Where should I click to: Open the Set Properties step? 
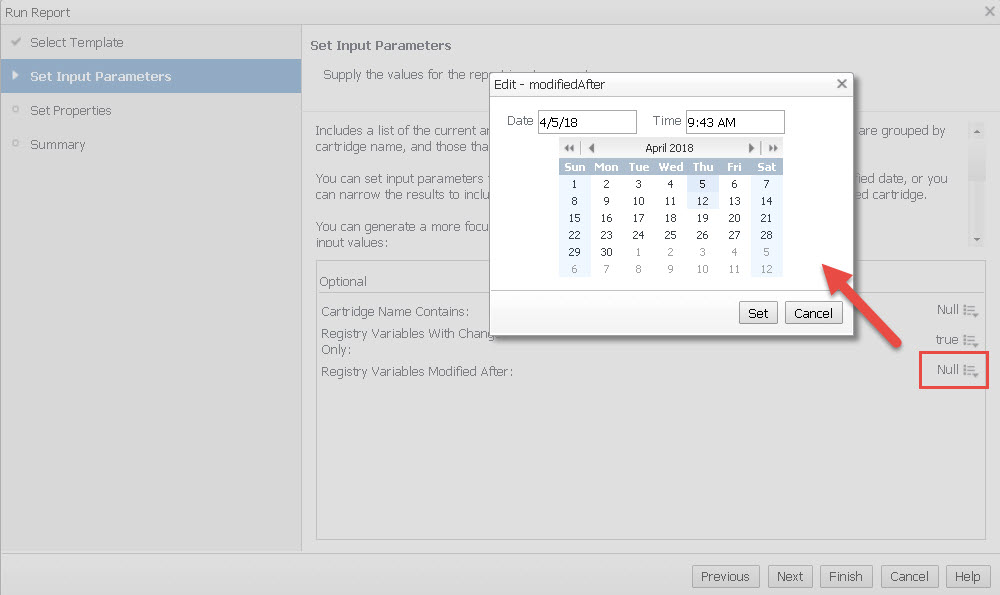pos(71,110)
